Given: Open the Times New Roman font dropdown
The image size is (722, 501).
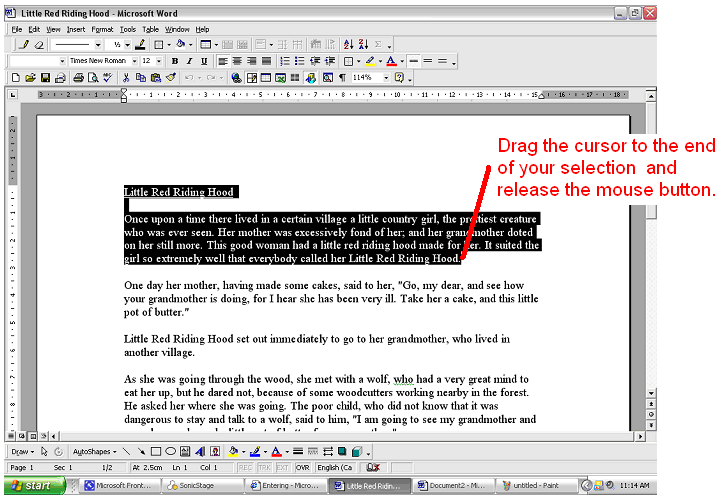Looking at the screenshot, I should (x=134, y=61).
